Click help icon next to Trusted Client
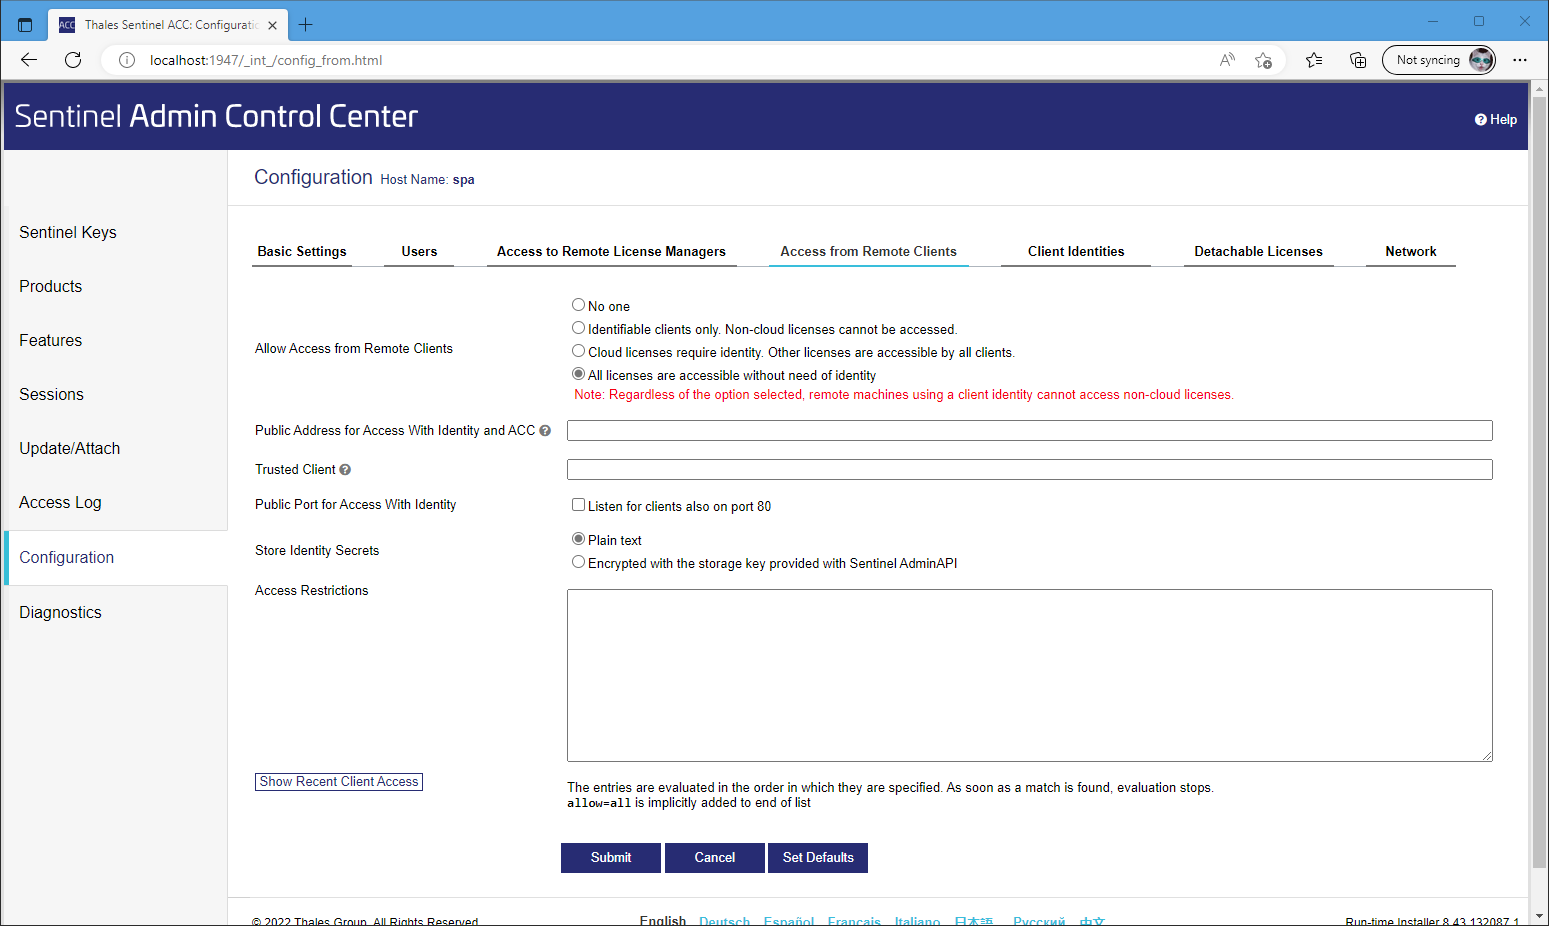1549x926 pixels. pyautogui.click(x=345, y=470)
